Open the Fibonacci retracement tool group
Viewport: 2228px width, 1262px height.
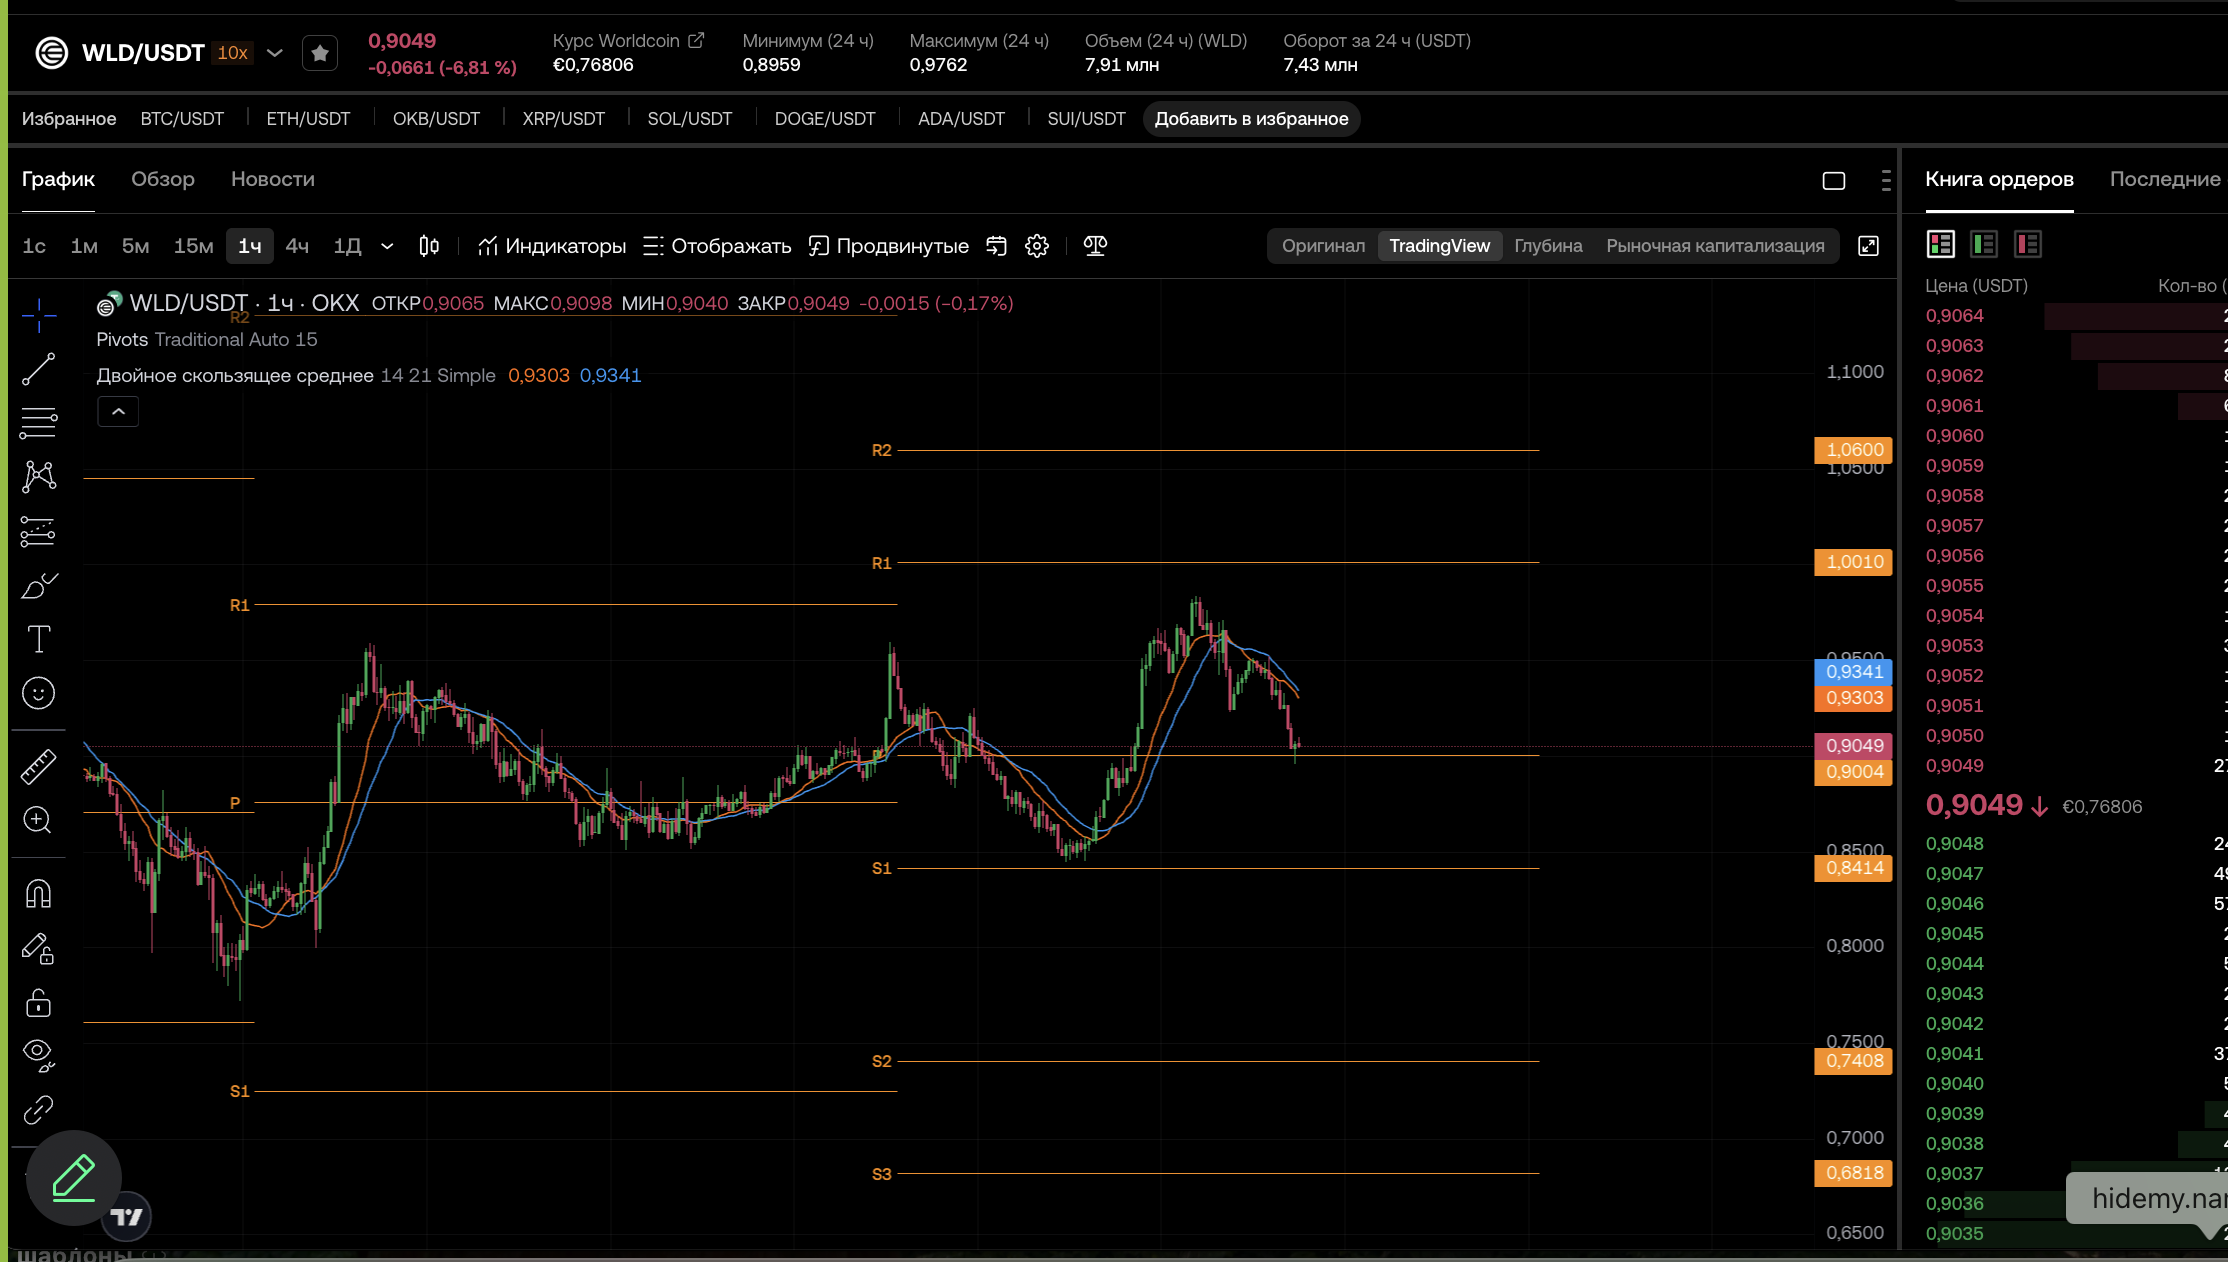click(x=39, y=423)
